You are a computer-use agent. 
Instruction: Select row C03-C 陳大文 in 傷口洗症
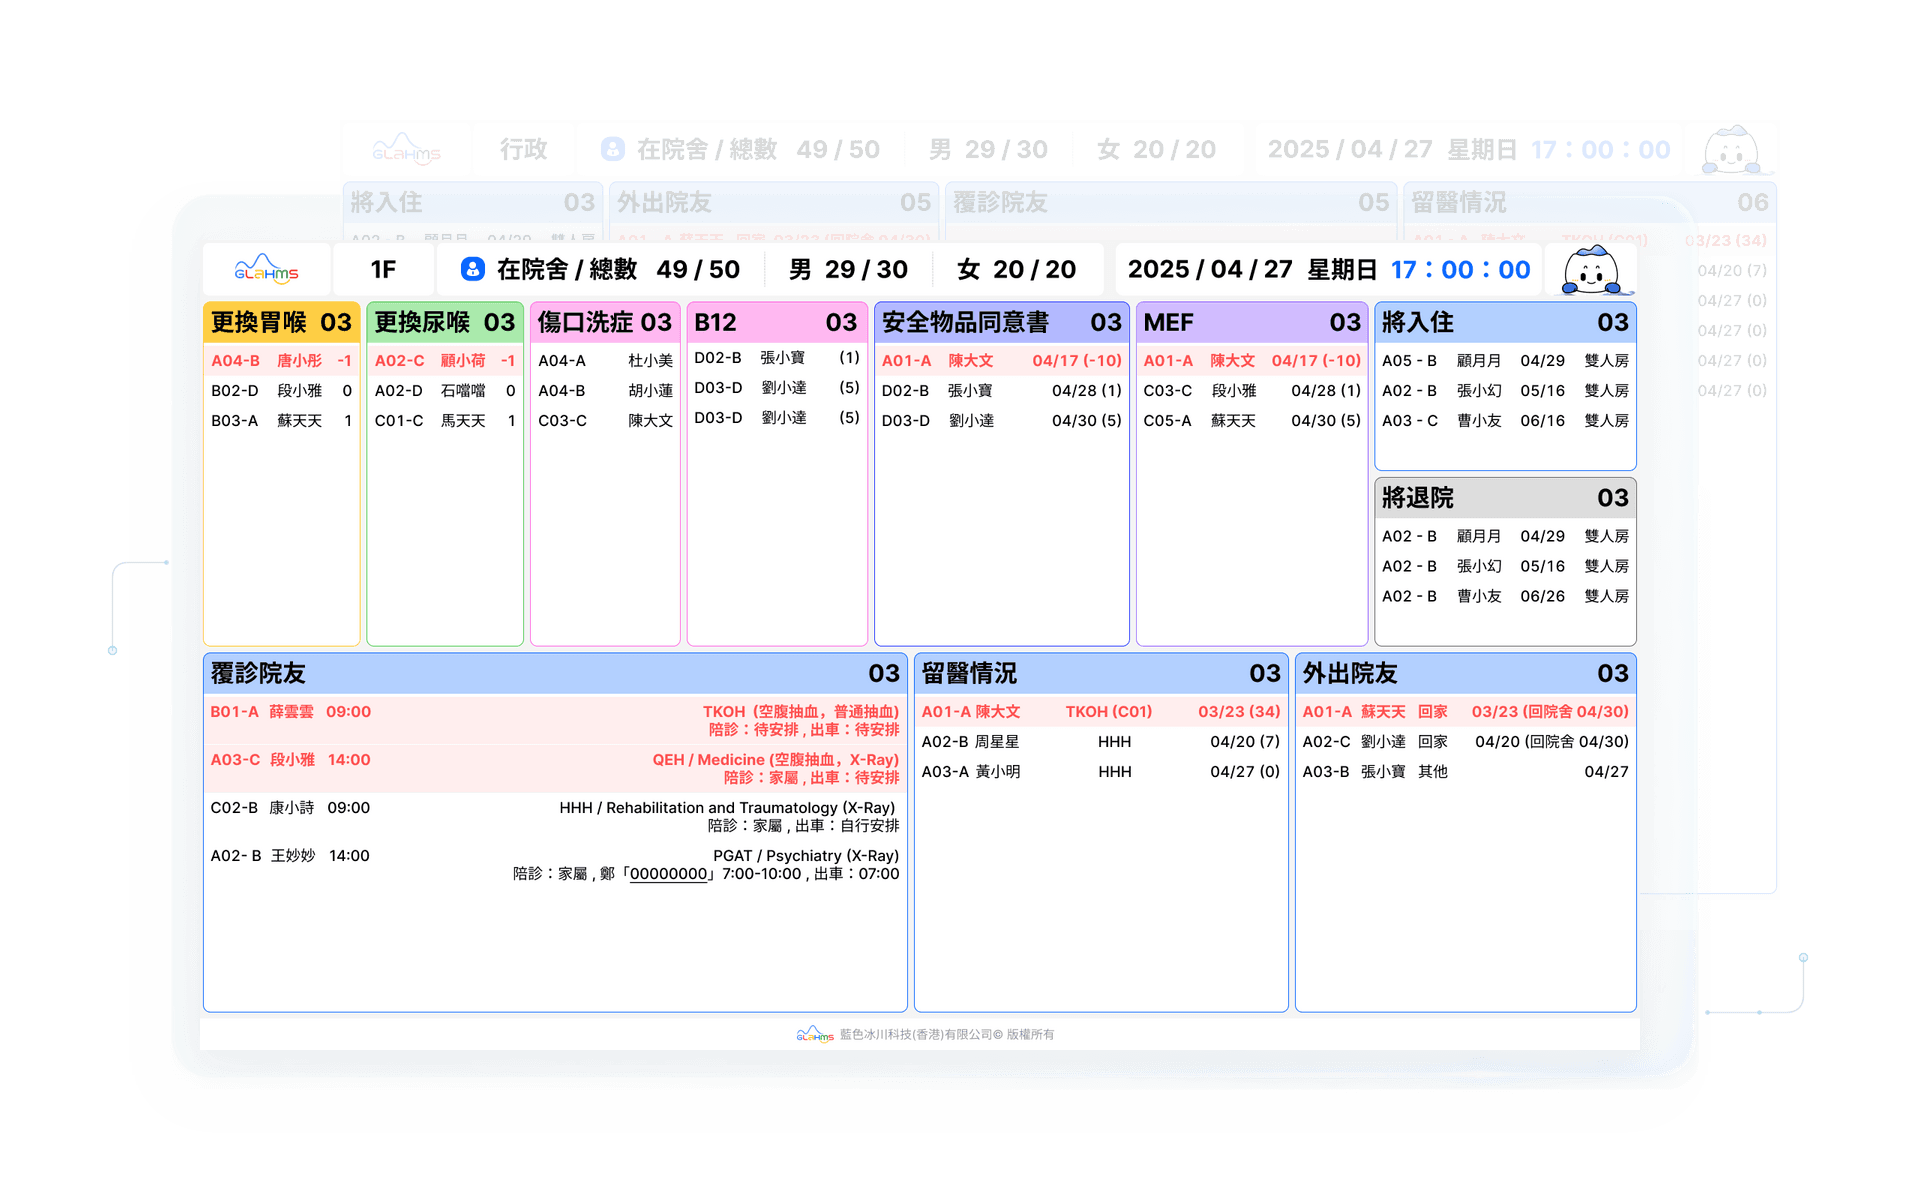[605, 421]
